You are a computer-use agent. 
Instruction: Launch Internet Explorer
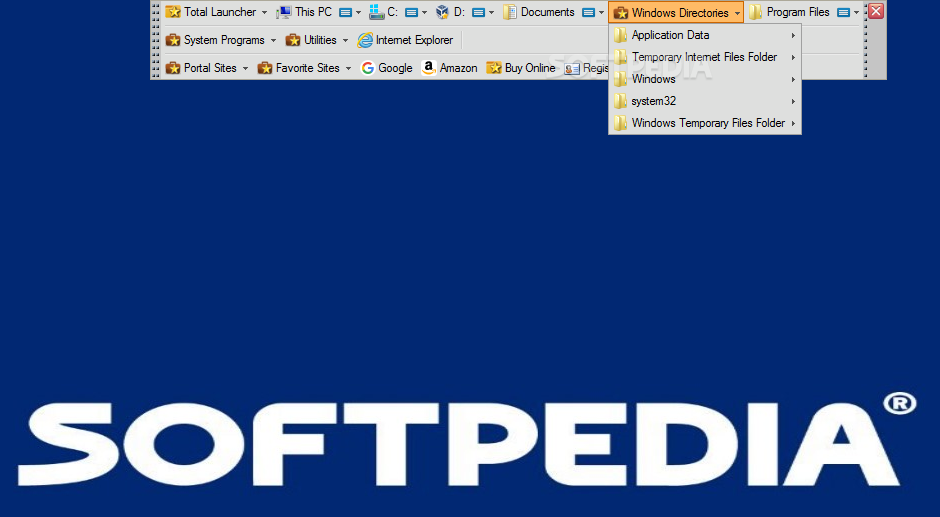405,40
